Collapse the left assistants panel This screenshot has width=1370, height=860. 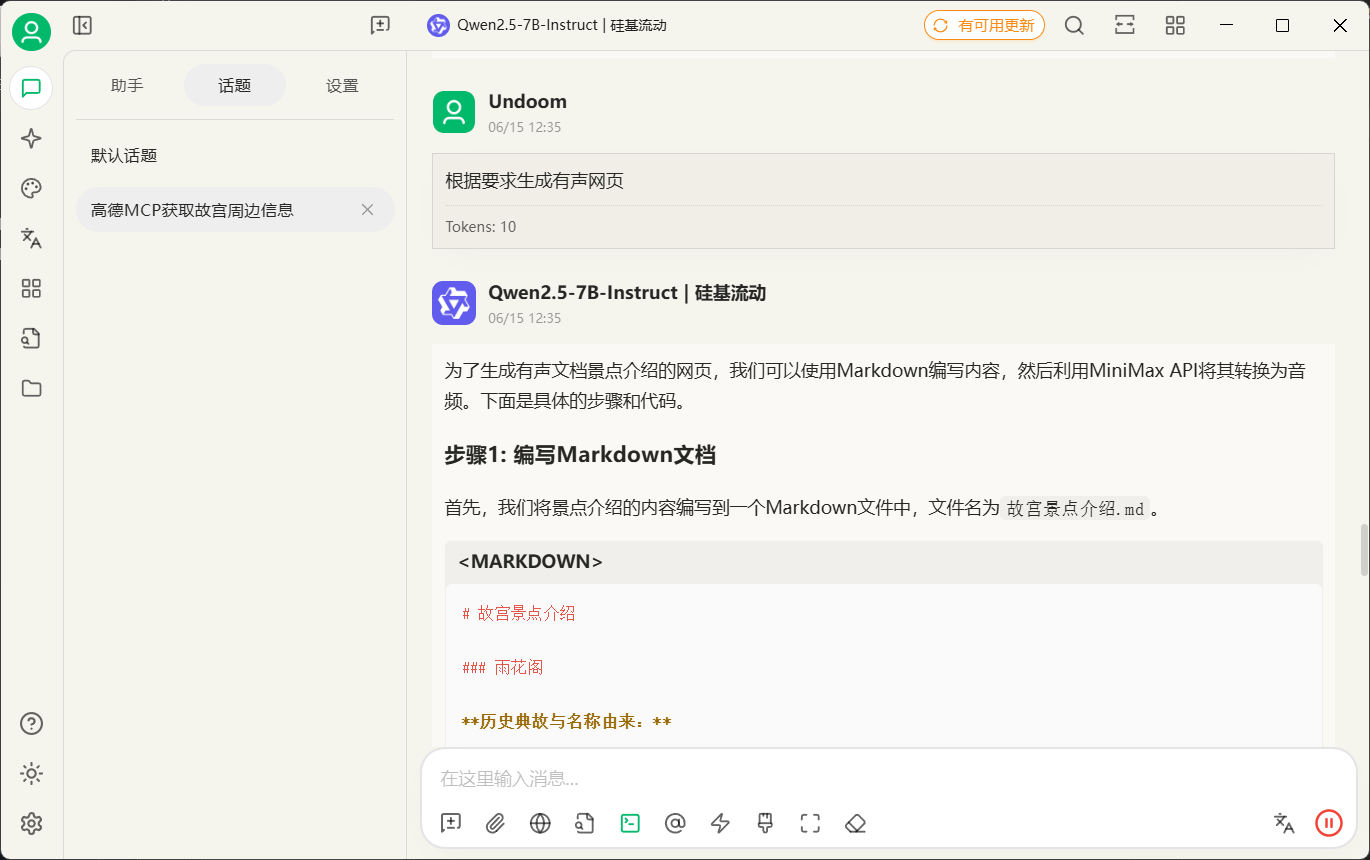pyautogui.click(x=82, y=26)
